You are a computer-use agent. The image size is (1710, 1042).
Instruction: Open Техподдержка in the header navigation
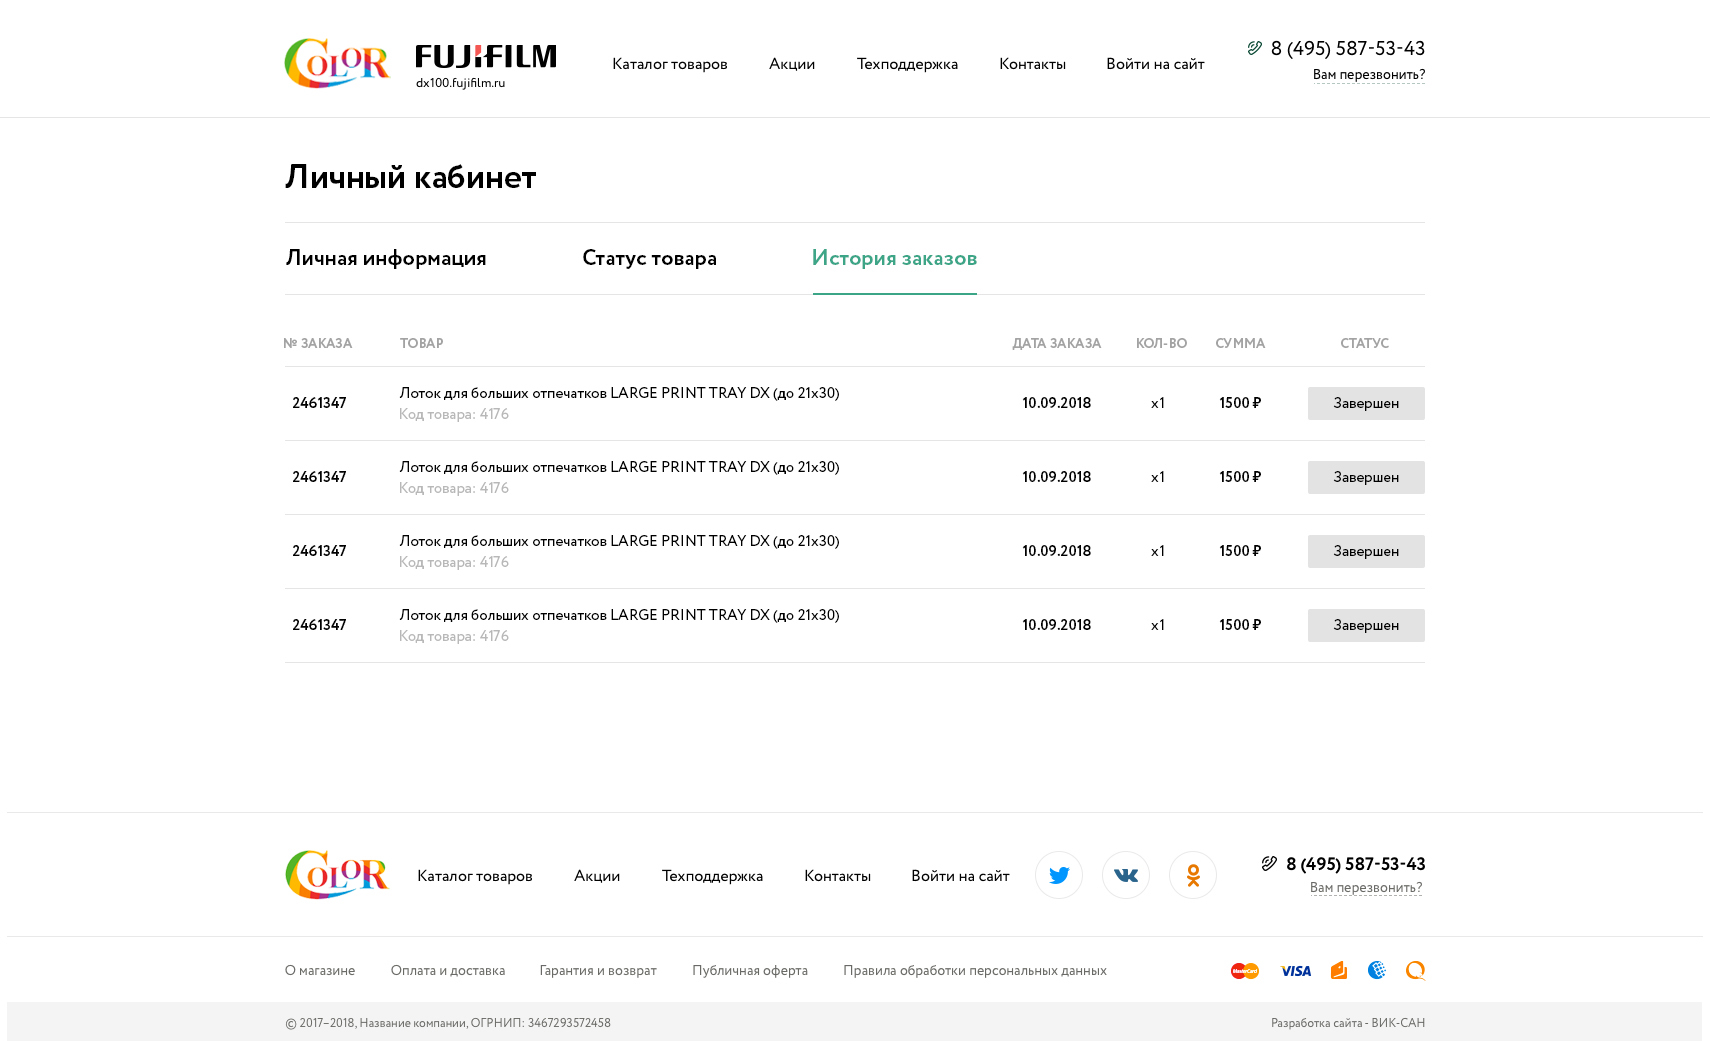[x=907, y=64]
